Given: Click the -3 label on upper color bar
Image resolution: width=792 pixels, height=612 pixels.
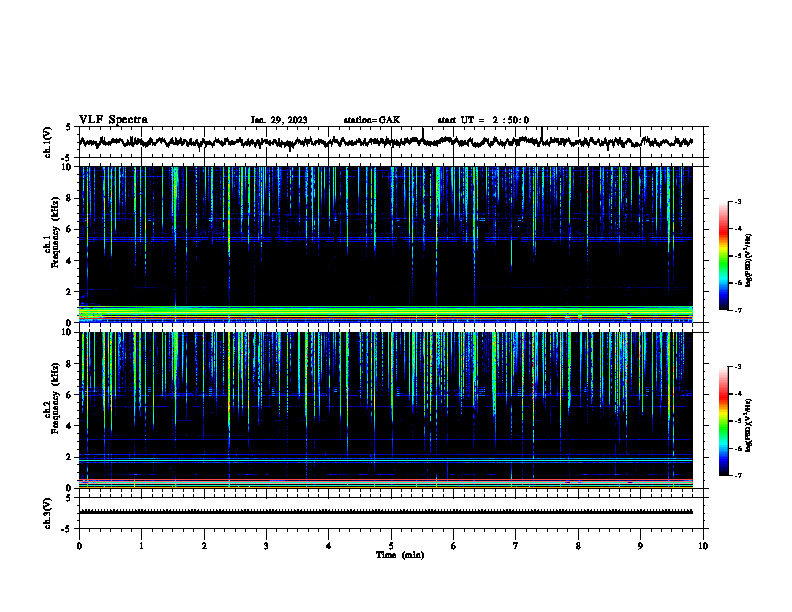Looking at the screenshot, I should tap(737, 201).
